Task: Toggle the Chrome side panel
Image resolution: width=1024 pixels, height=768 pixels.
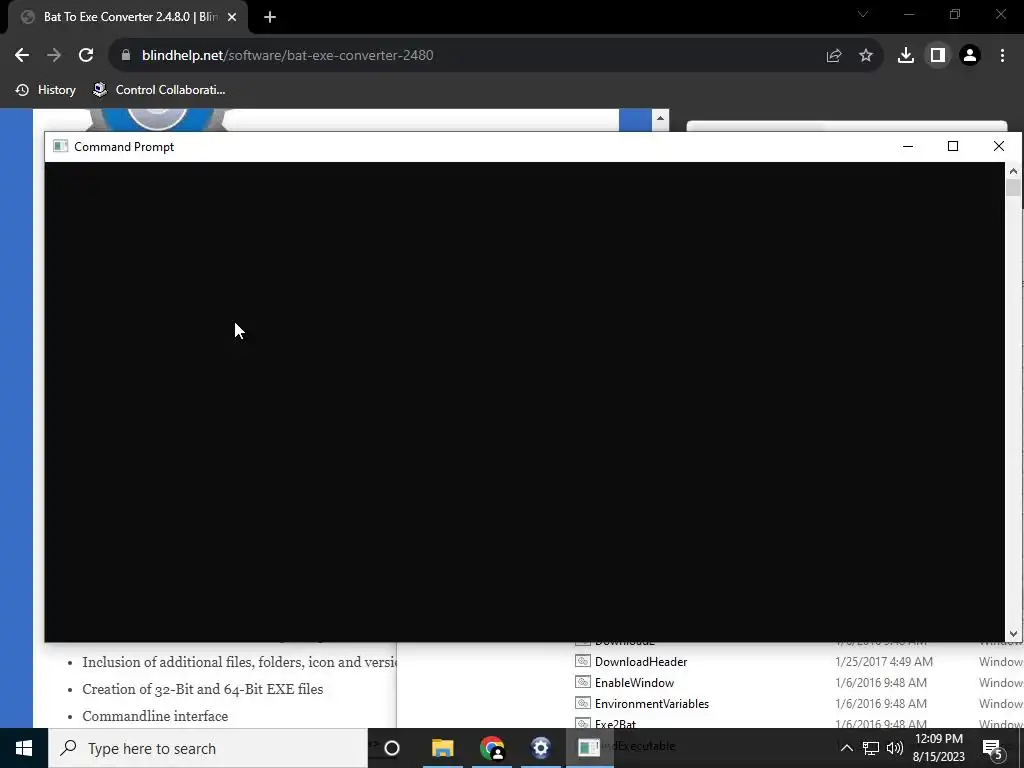Action: [x=938, y=56]
